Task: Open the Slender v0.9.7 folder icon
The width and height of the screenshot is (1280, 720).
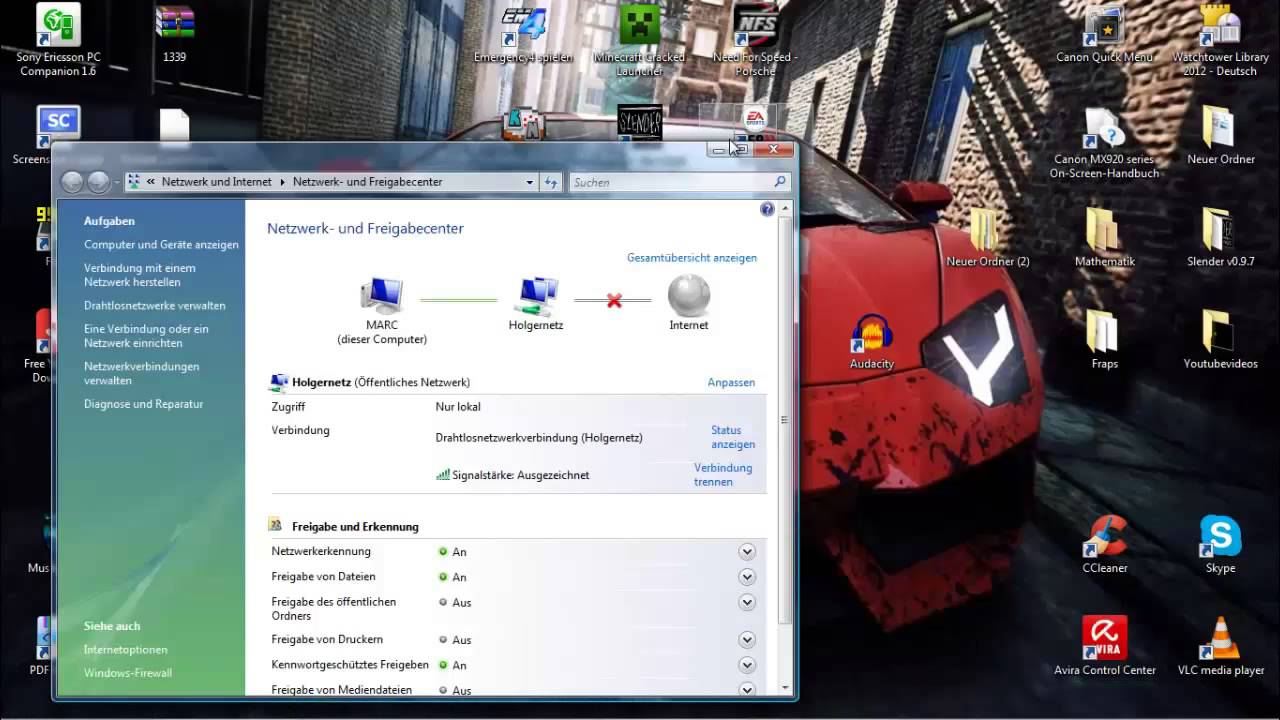Action: coord(1220,238)
